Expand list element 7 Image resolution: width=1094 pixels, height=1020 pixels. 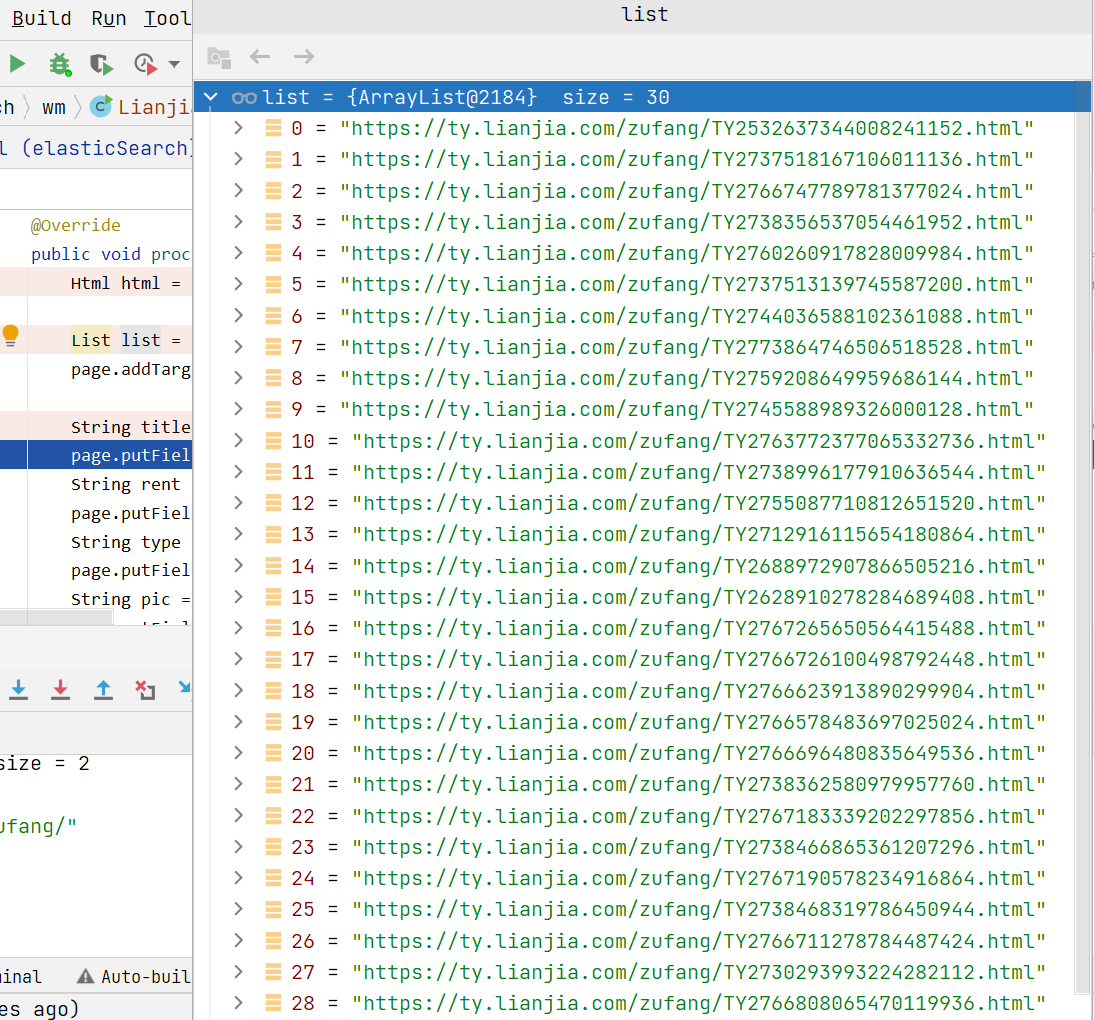[x=239, y=347]
